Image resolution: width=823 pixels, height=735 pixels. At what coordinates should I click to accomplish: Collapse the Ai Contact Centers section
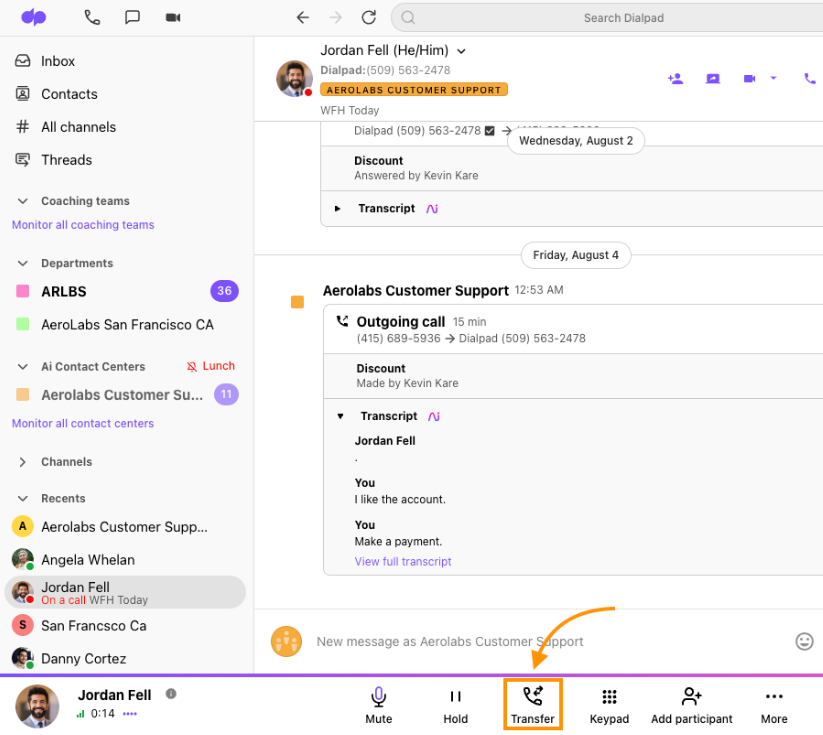pos(23,366)
